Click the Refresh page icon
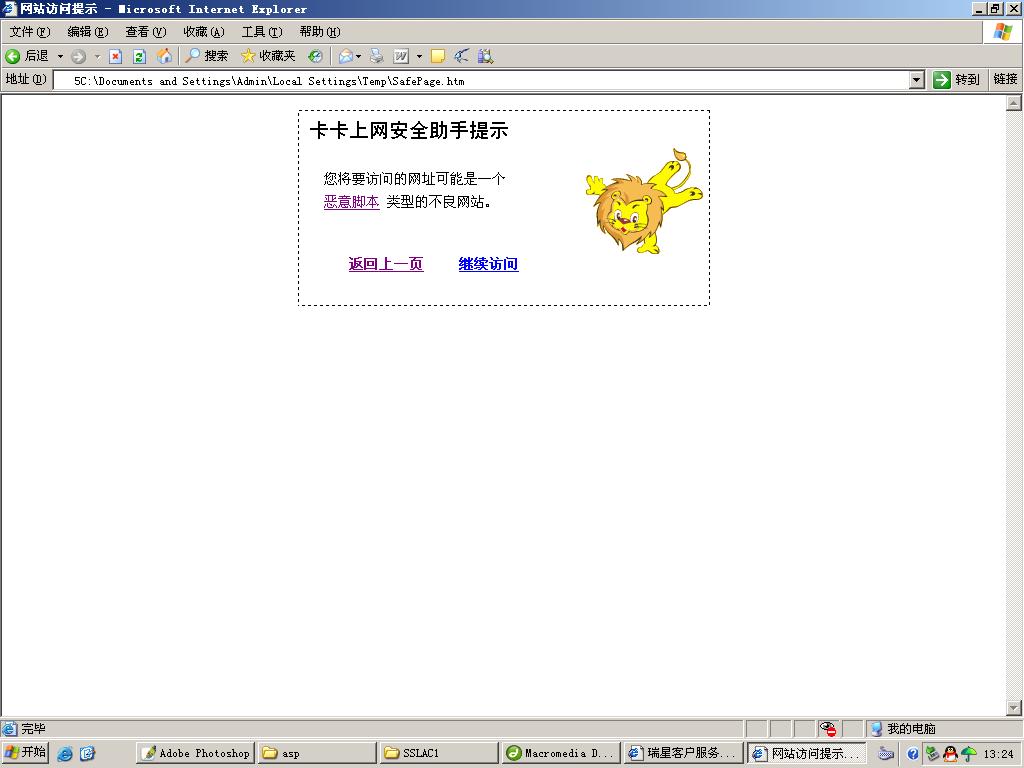 [x=139, y=57]
